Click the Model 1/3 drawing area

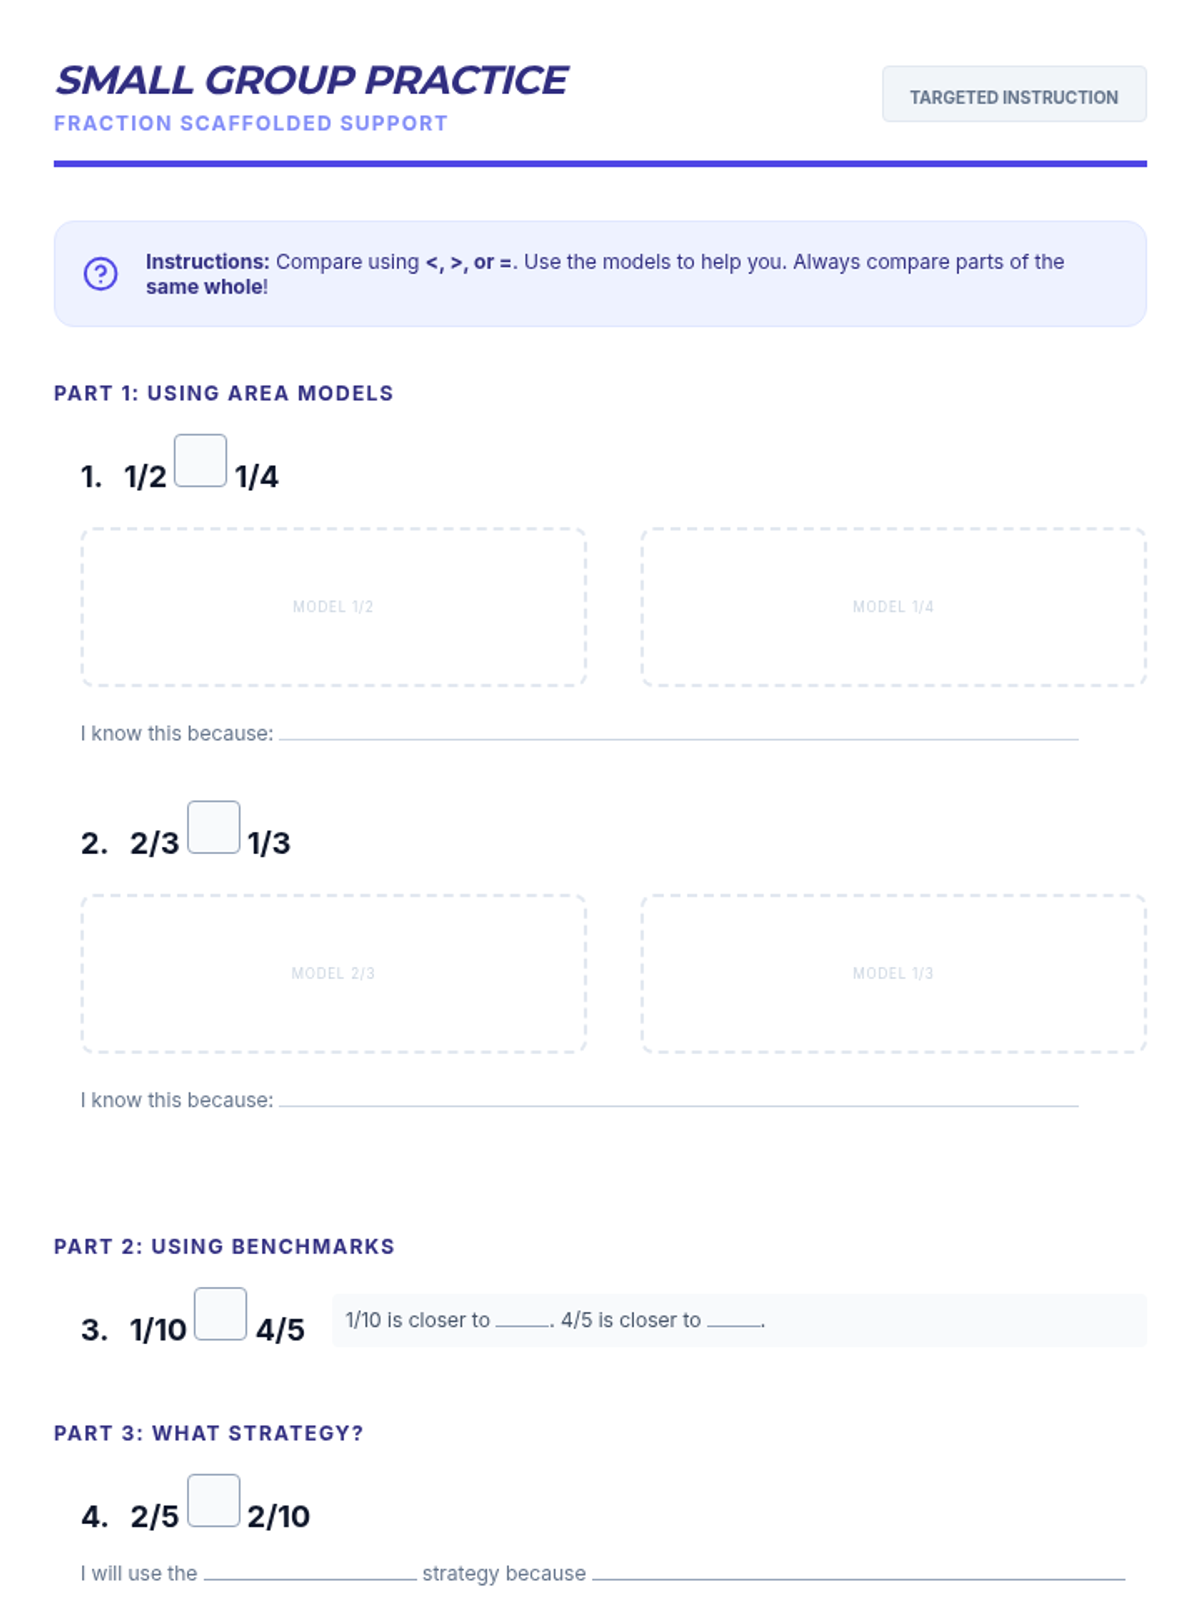pyautogui.click(x=893, y=973)
